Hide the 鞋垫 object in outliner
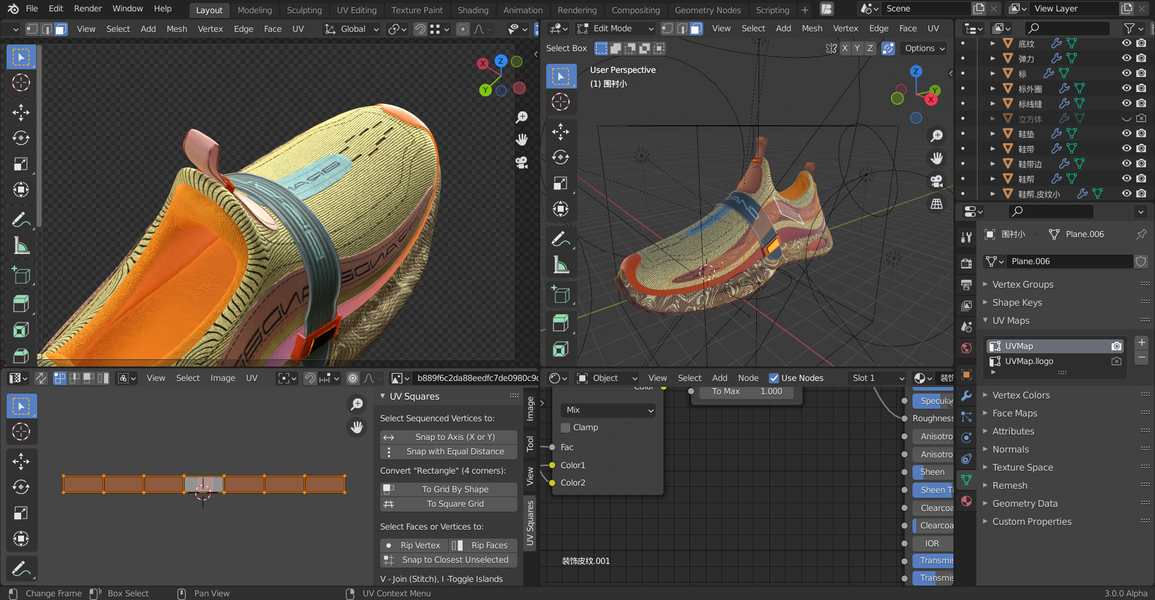1155x600 pixels. (x=1127, y=134)
